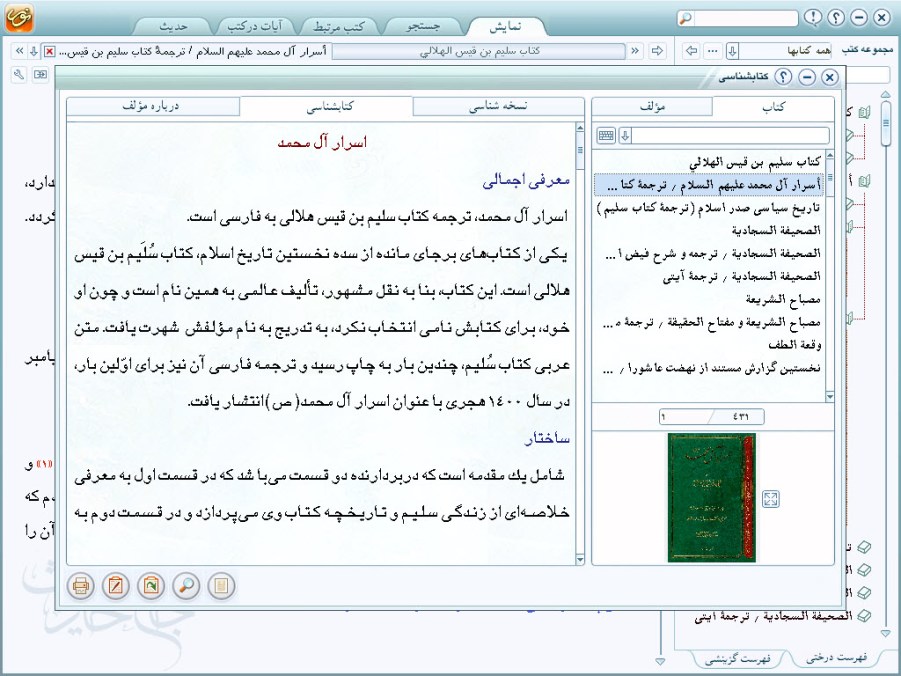Select نخستين گزارش مستند از نهضت عاشورا

click(709, 368)
